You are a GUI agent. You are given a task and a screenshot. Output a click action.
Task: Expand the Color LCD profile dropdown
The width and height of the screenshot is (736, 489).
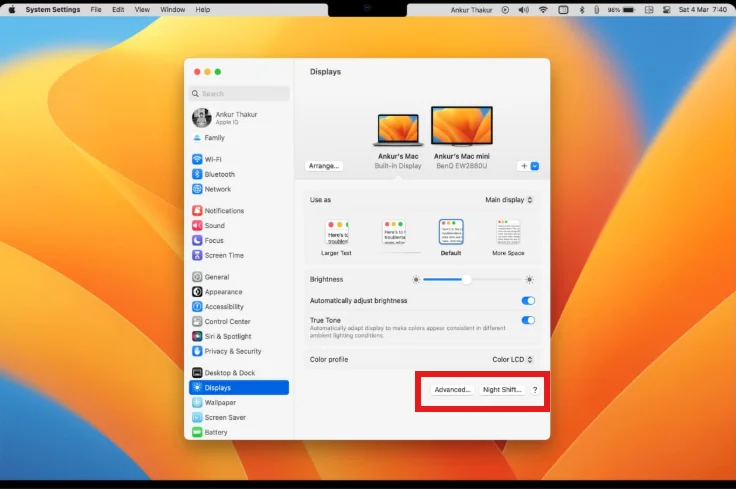coord(512,359)
